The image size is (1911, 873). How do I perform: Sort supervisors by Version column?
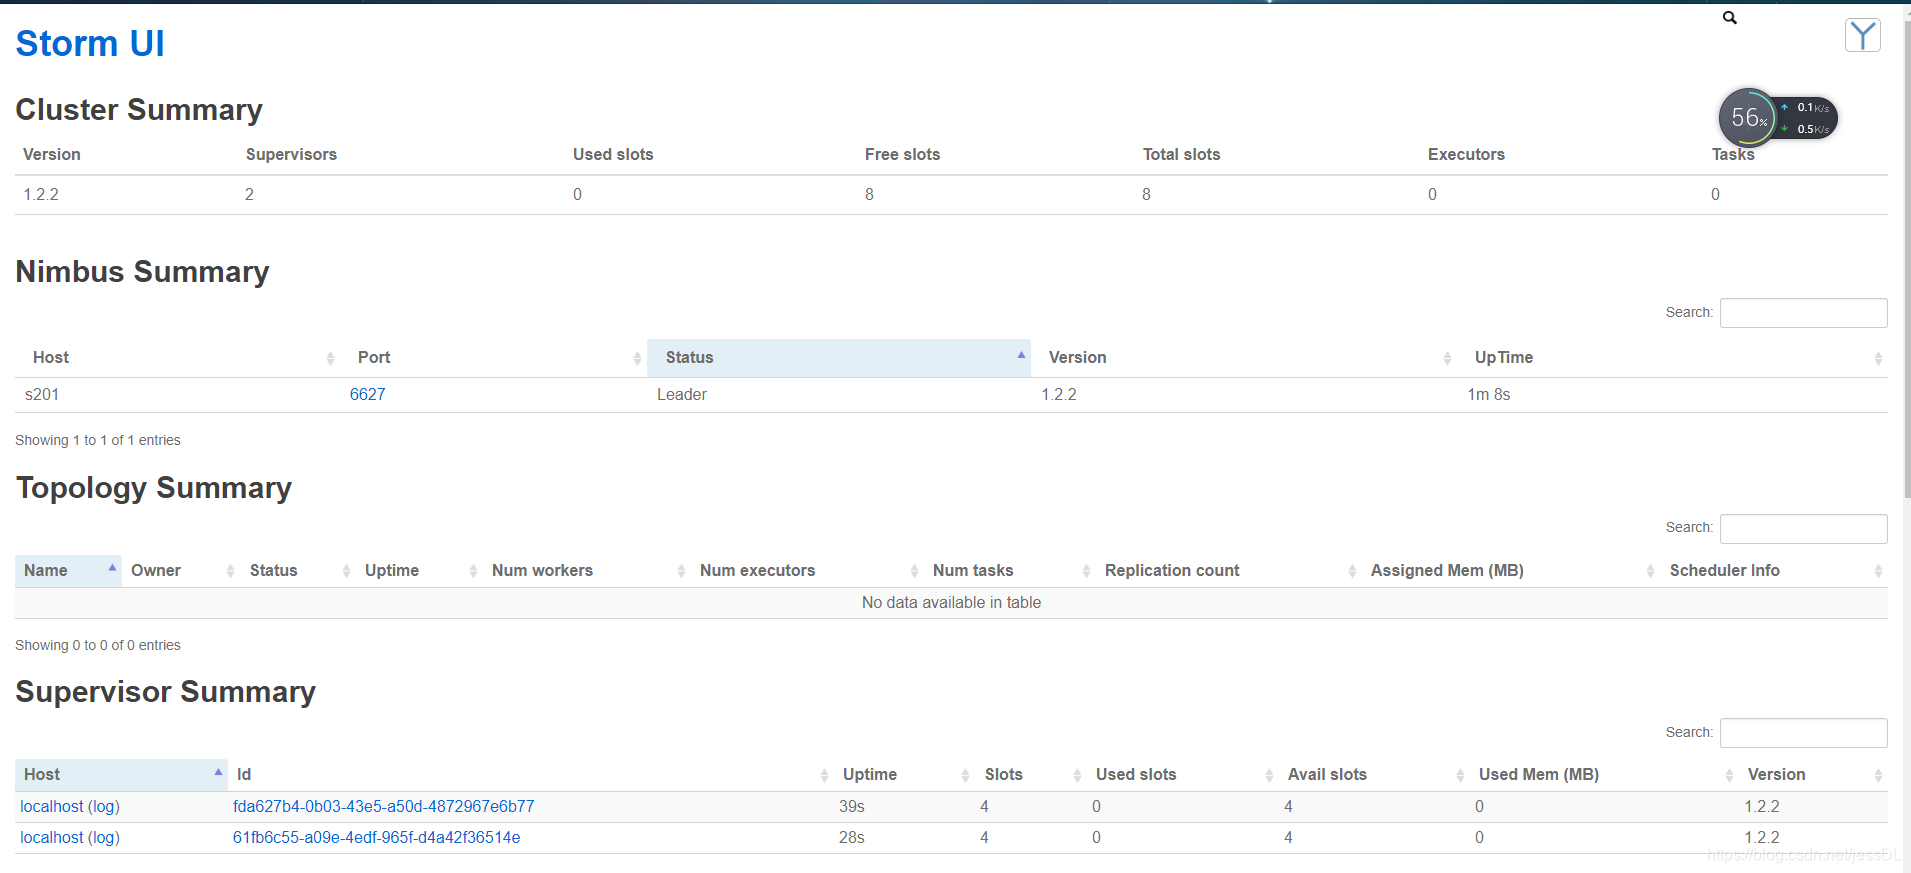1813,774
